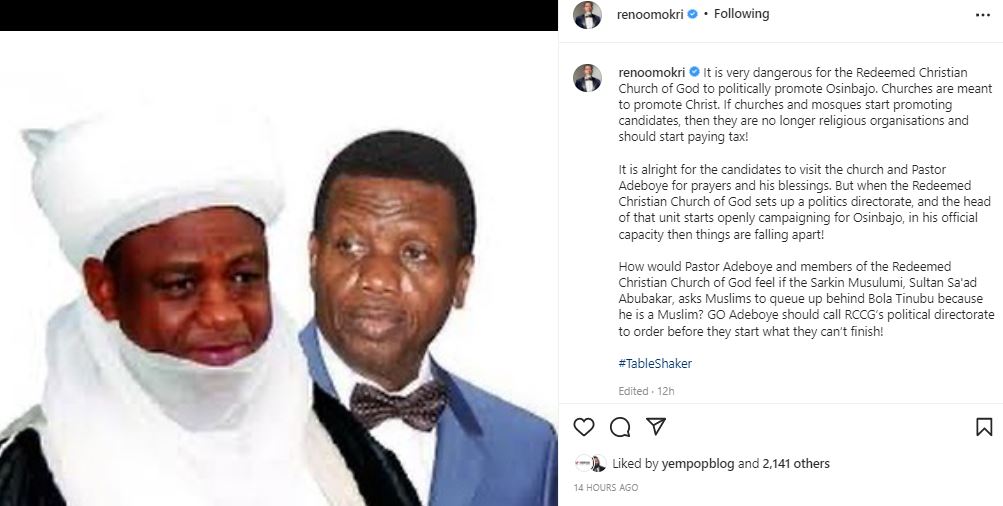
Task: Click the post image of two men
Action: pyautogui.click(x=278, y=268)
